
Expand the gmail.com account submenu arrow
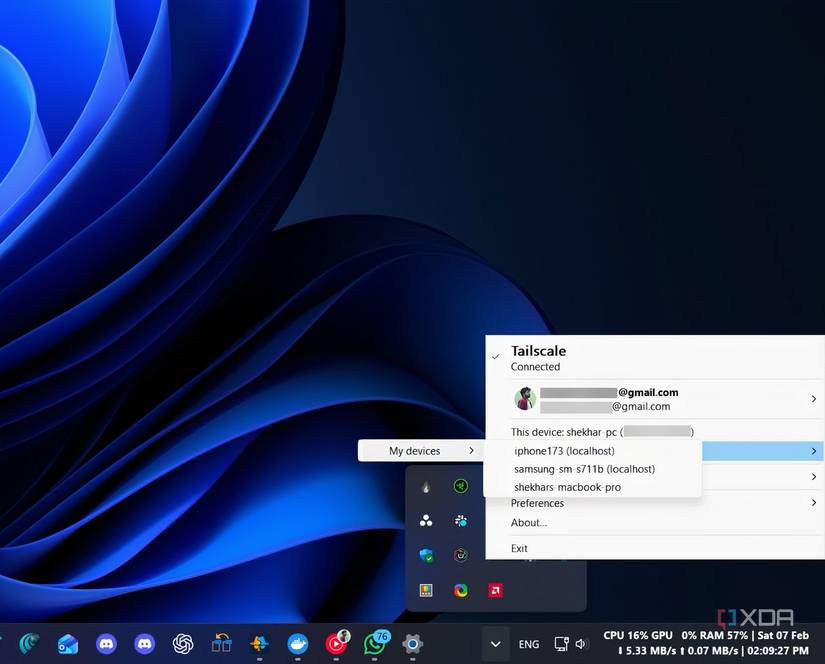pos(813,399)
